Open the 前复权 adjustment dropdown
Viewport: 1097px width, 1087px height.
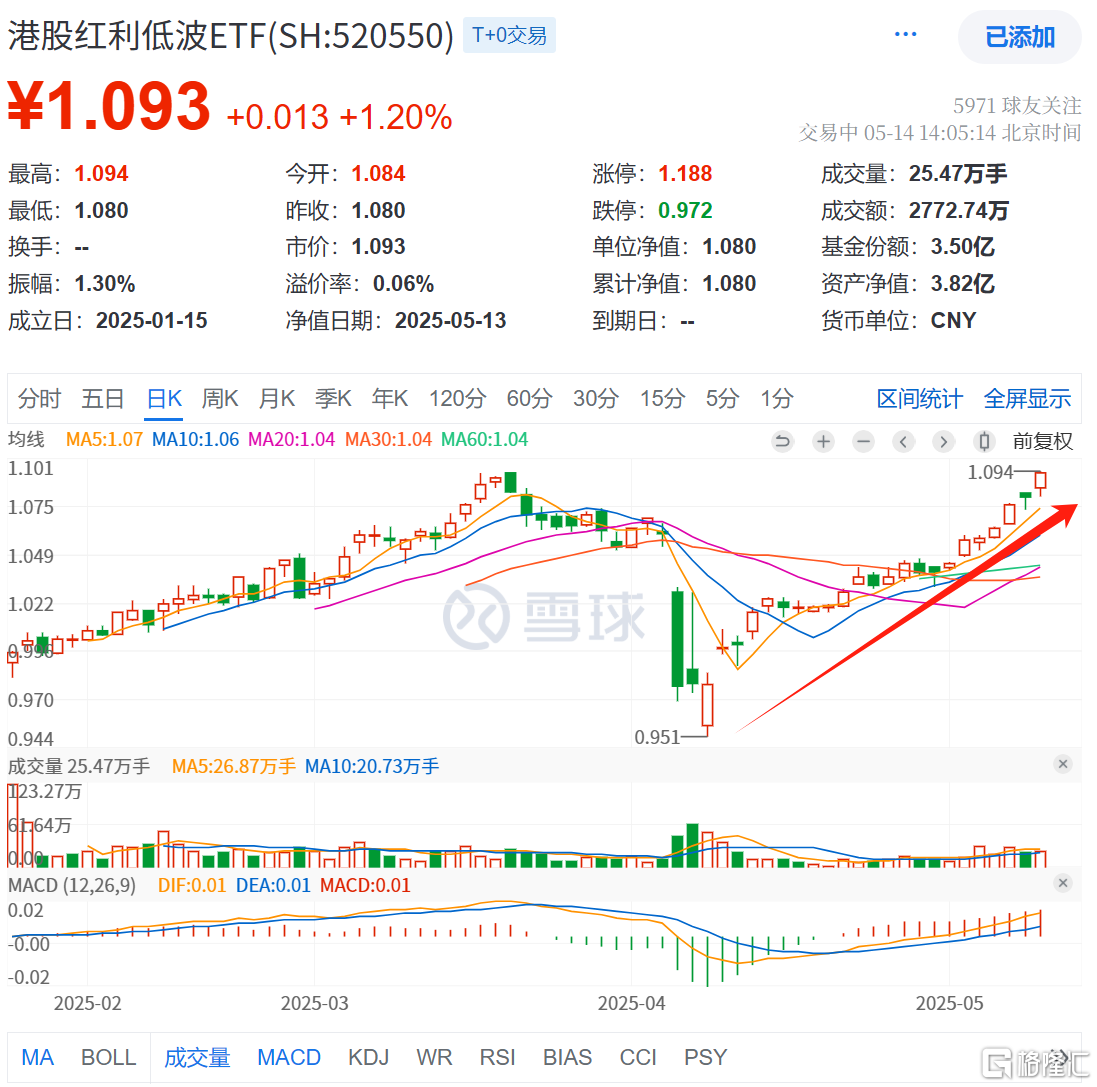coord(1042,441)
